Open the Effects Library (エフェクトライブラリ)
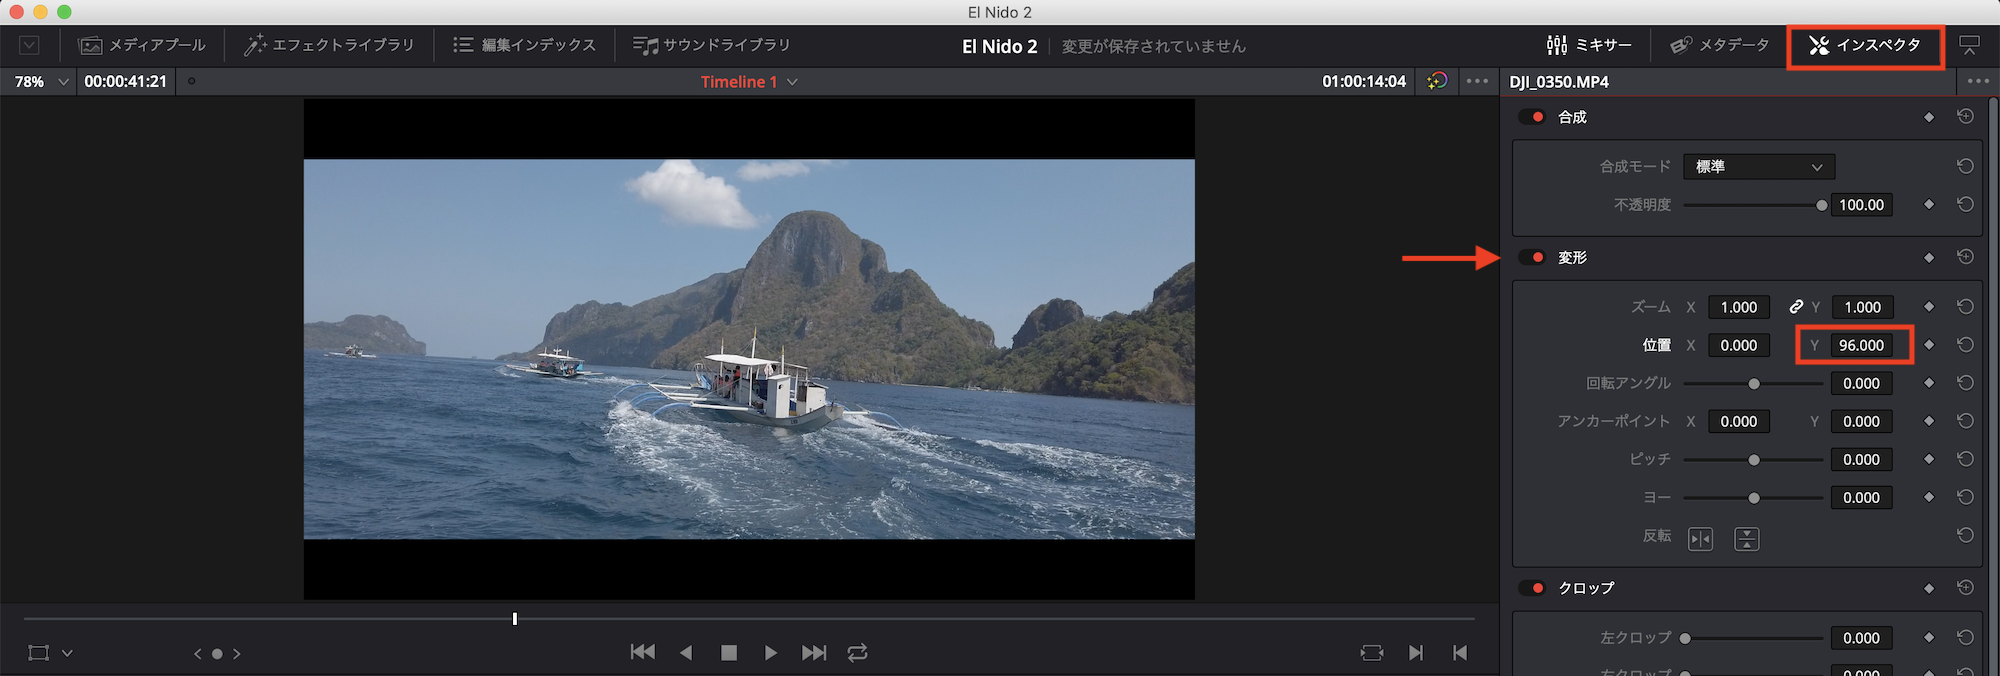The height and width of the screenshot is (676, 2000). [329, 45]
